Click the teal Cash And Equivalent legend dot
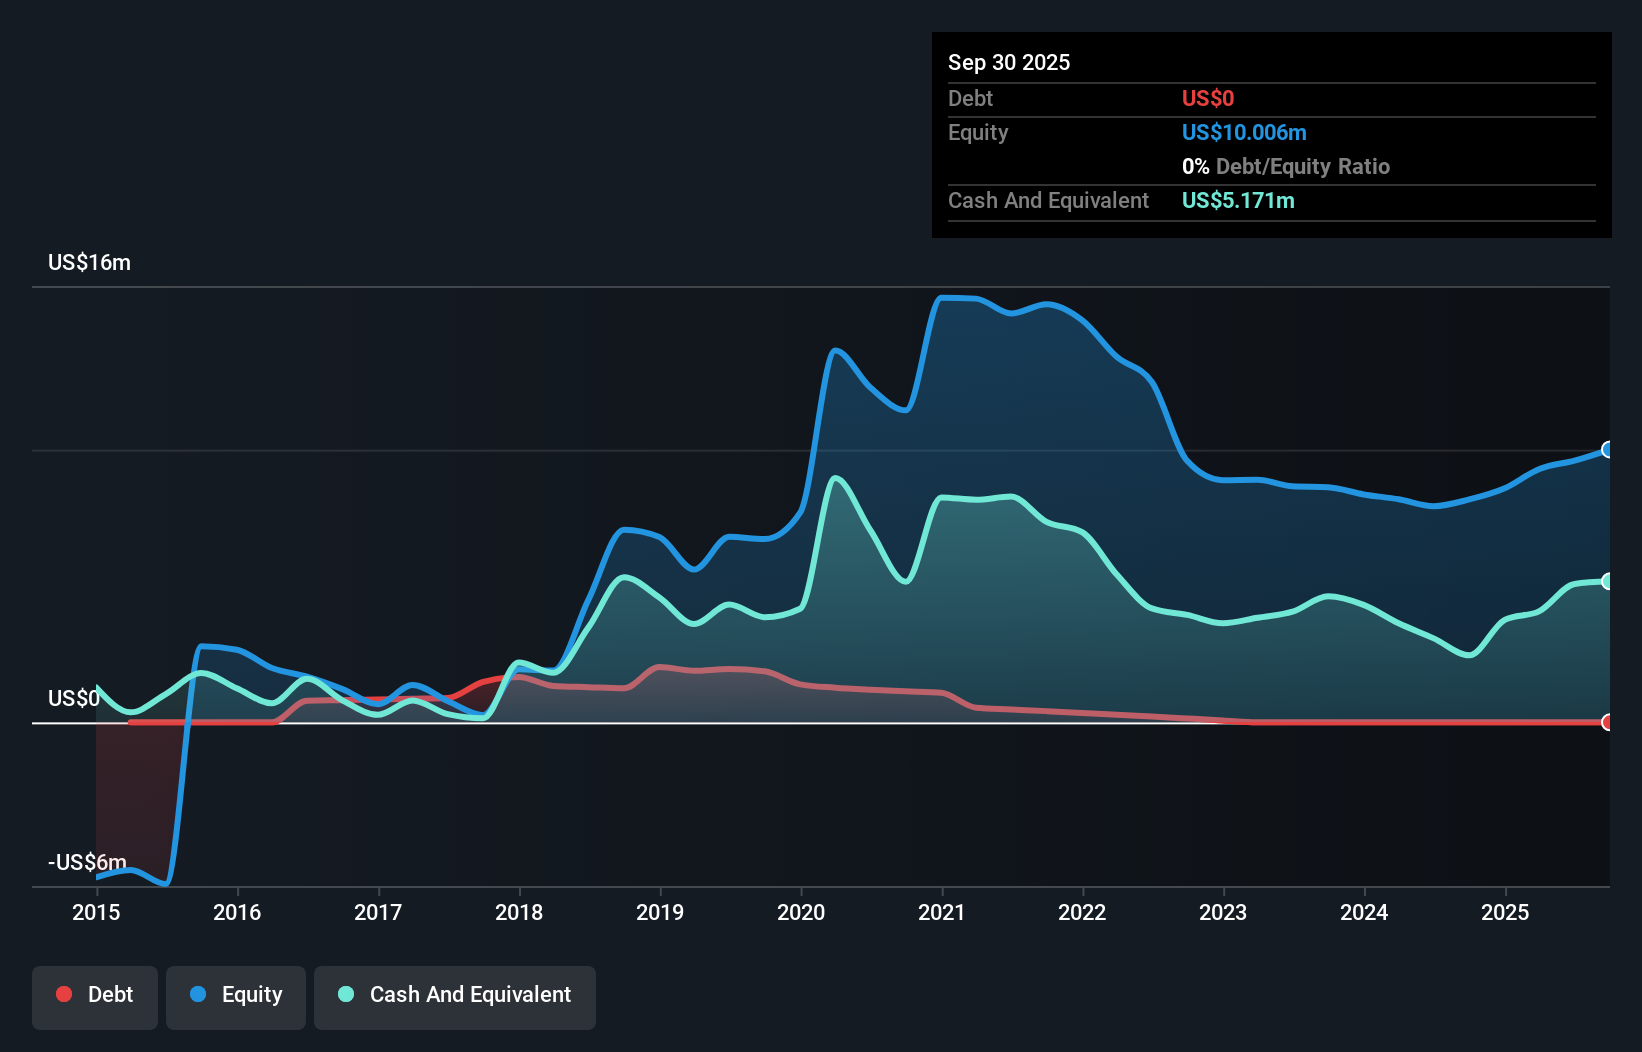The height and width of the screenshot is (1052, 1642). coord(345,994)
